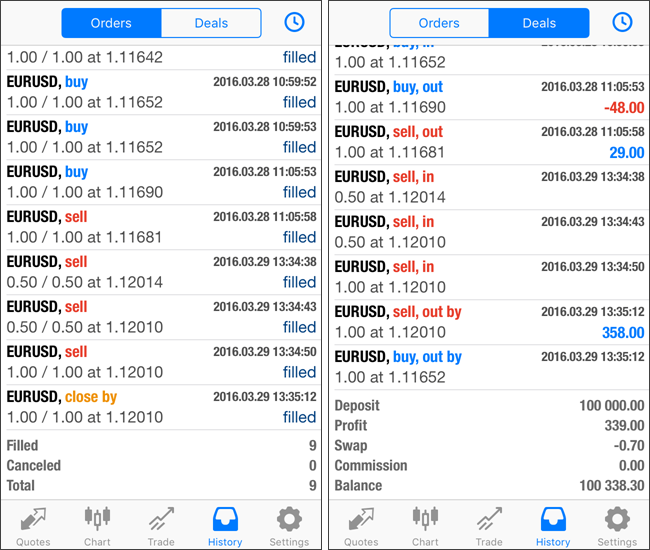This screenshot has width=650, height=550.
Task: Switch to Orders tab on the right screen
Action: (439, 23)
